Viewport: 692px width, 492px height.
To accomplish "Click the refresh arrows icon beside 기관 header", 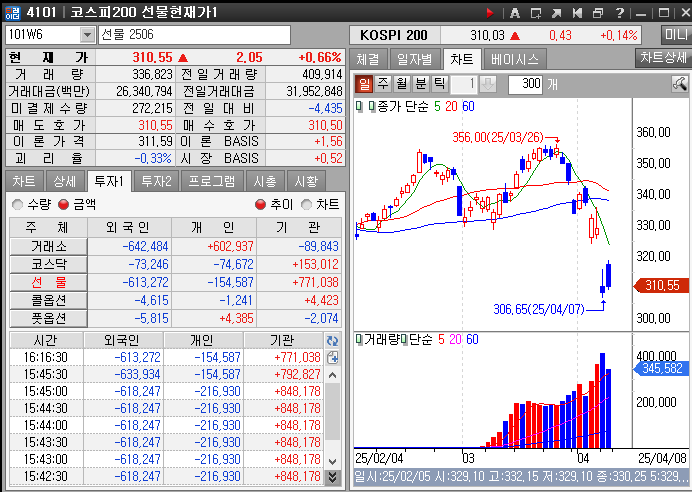I will [332, 340].
